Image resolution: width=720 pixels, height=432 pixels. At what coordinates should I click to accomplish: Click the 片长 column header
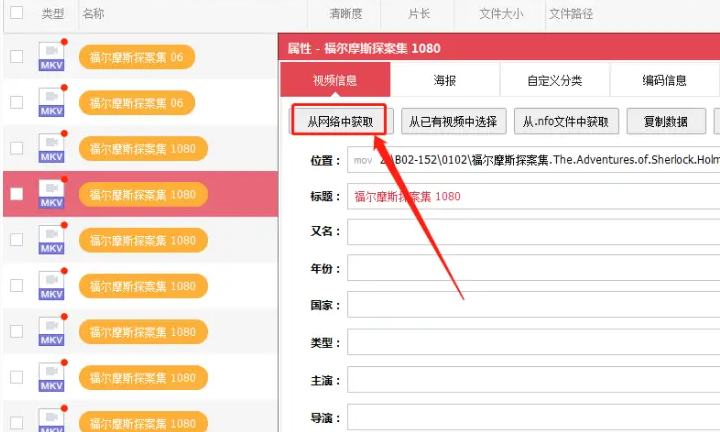pyautogui.click(x=419, y=14)
